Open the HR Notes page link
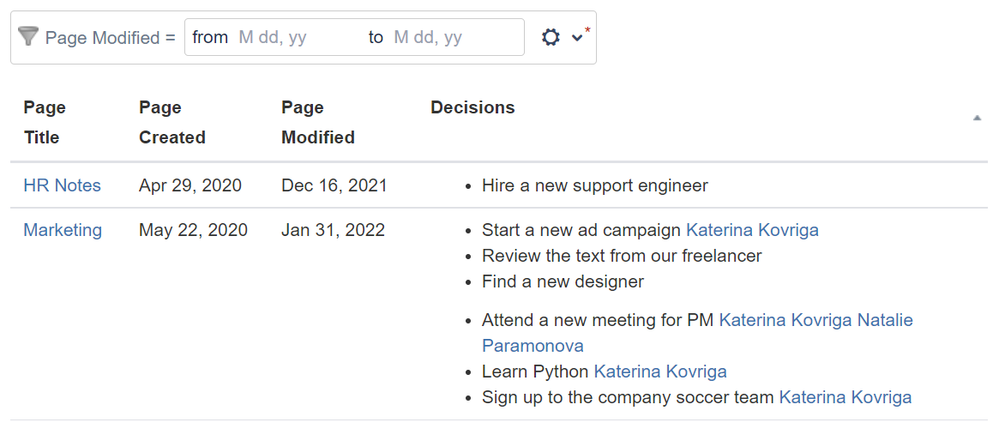 pyautogui.click(x=62, y=186)
